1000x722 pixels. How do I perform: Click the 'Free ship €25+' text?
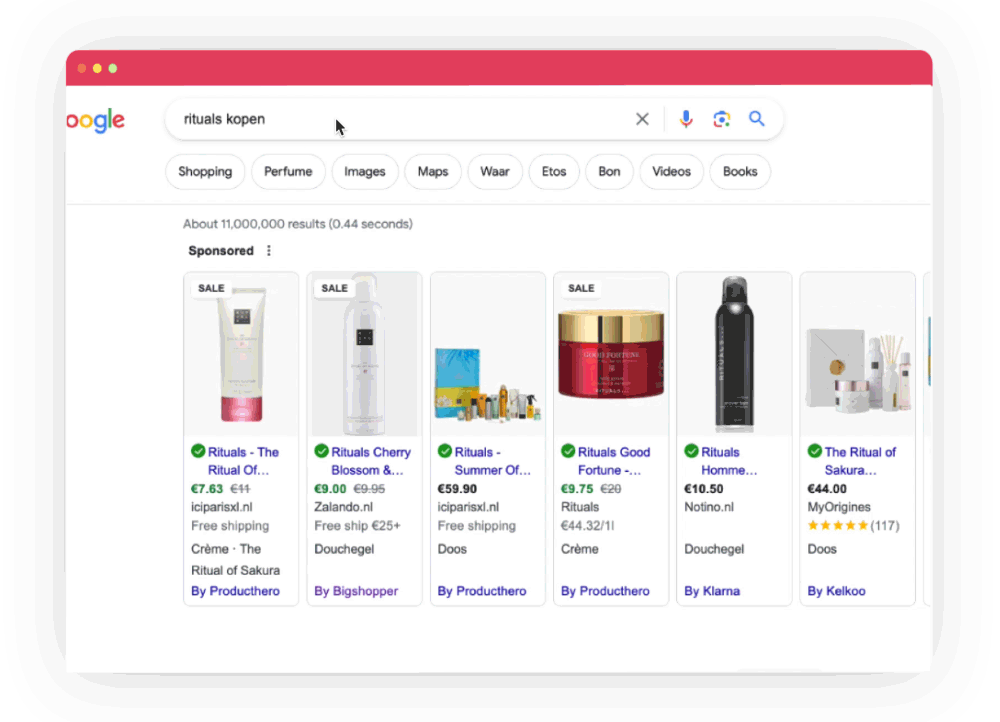357,526
